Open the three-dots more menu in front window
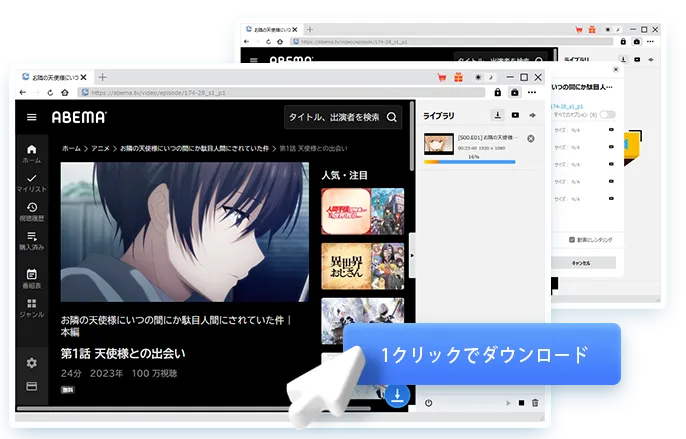Screen dimensions: 686x439 pyautogui.click(x=532, y=92)
